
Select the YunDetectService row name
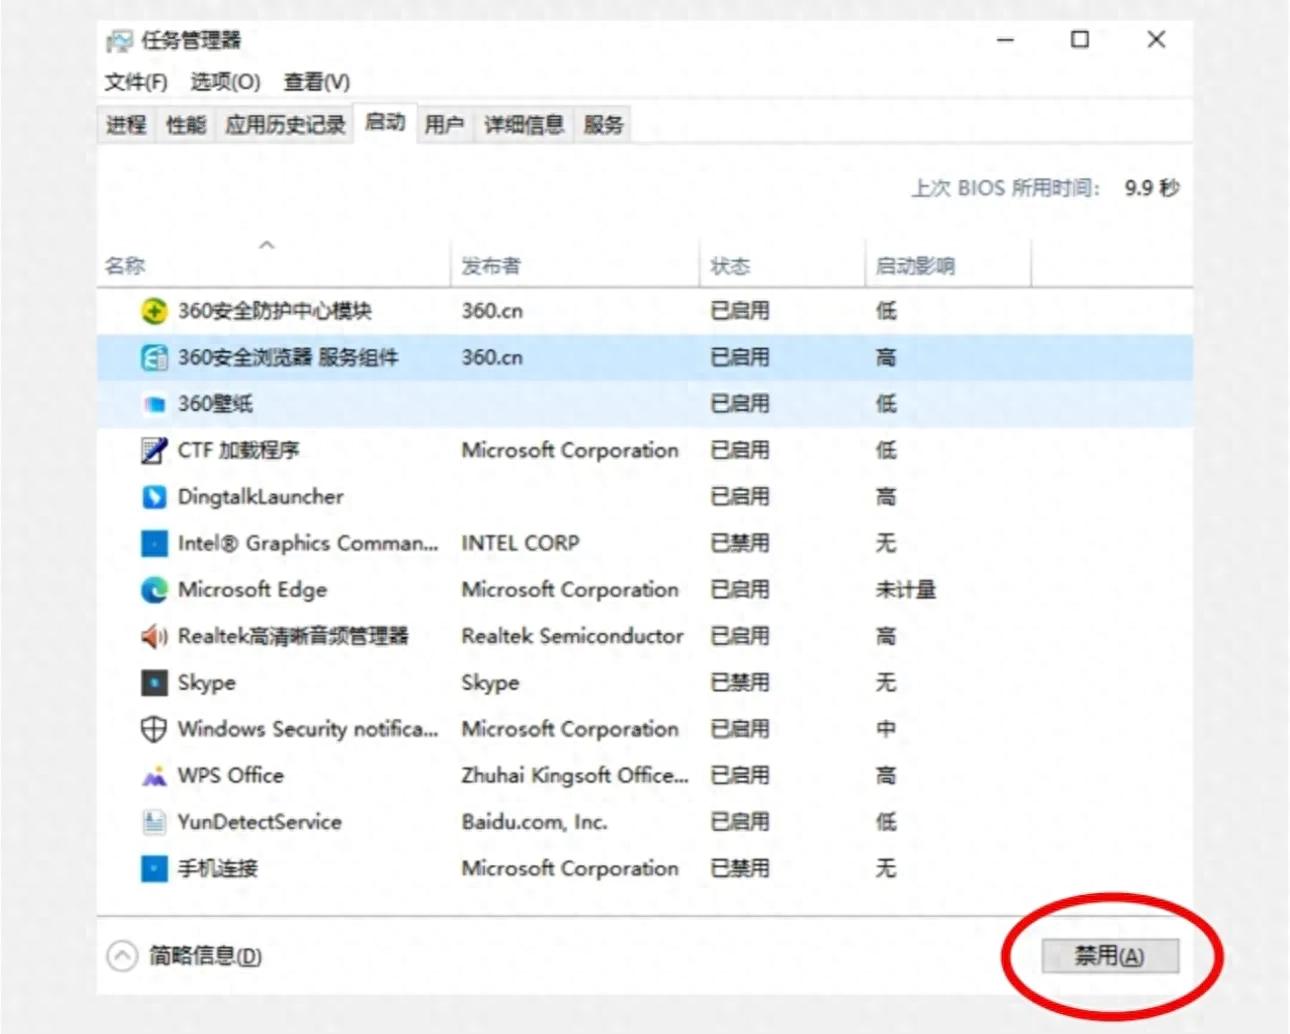click(x=260, y=822)
